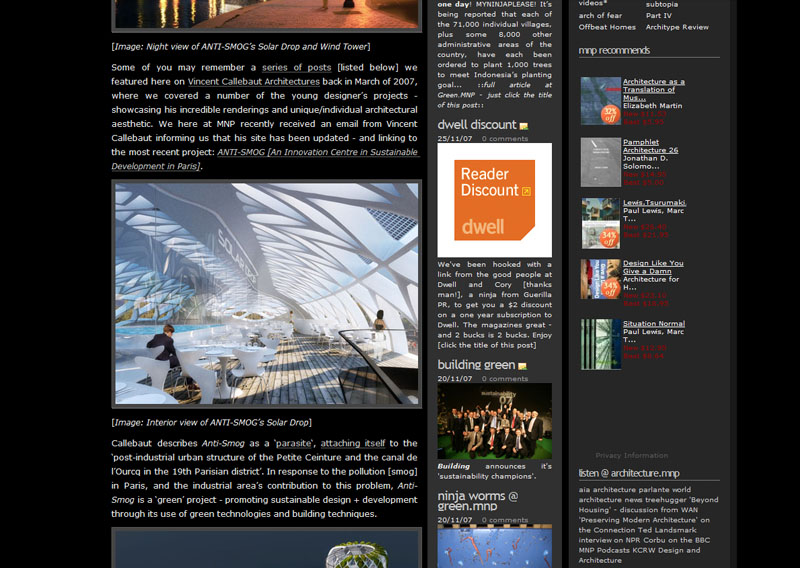
Task: Open the 'Architype Review' sidebar link
Action: (677, 27)
